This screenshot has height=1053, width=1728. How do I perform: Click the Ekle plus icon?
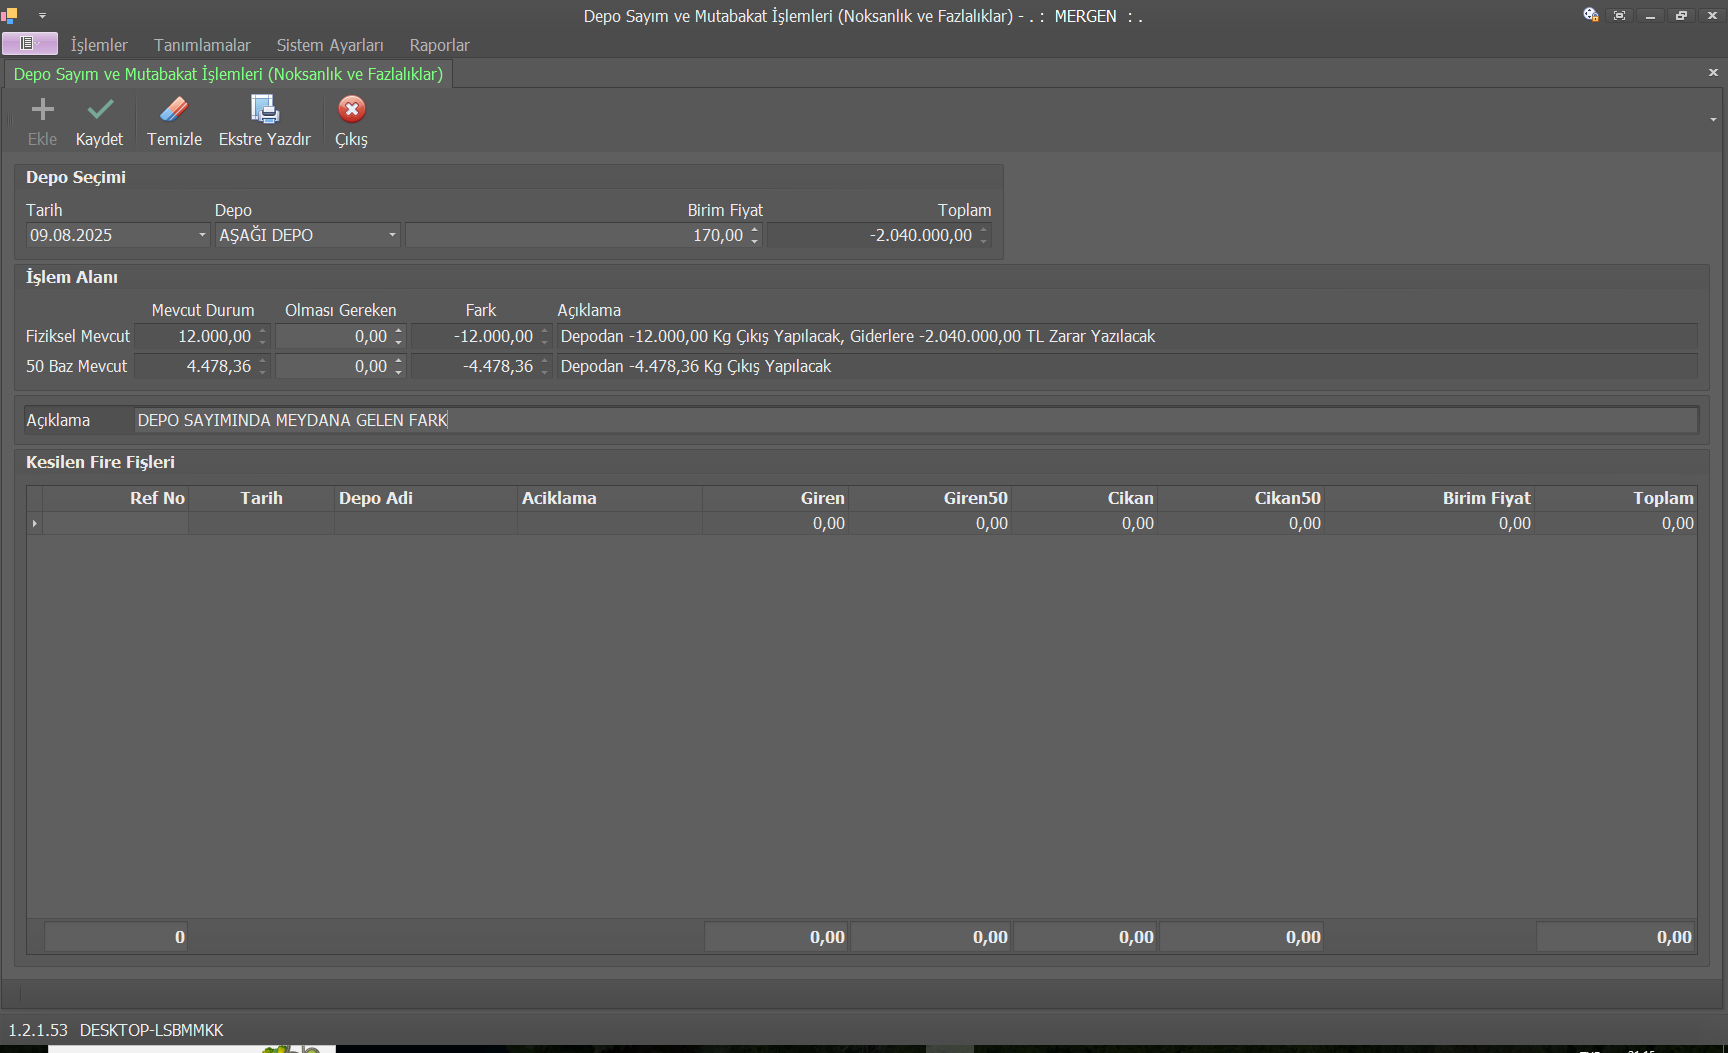point(42,110)
